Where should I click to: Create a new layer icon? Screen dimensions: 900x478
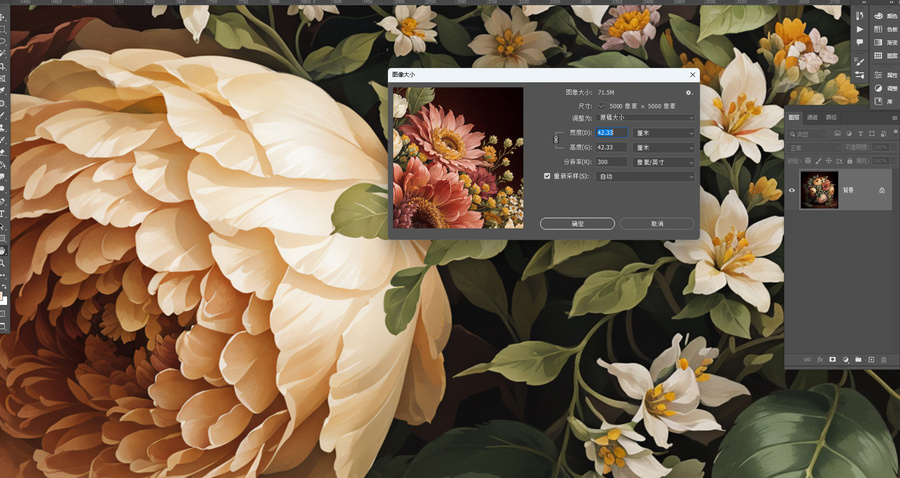[871, 359]
